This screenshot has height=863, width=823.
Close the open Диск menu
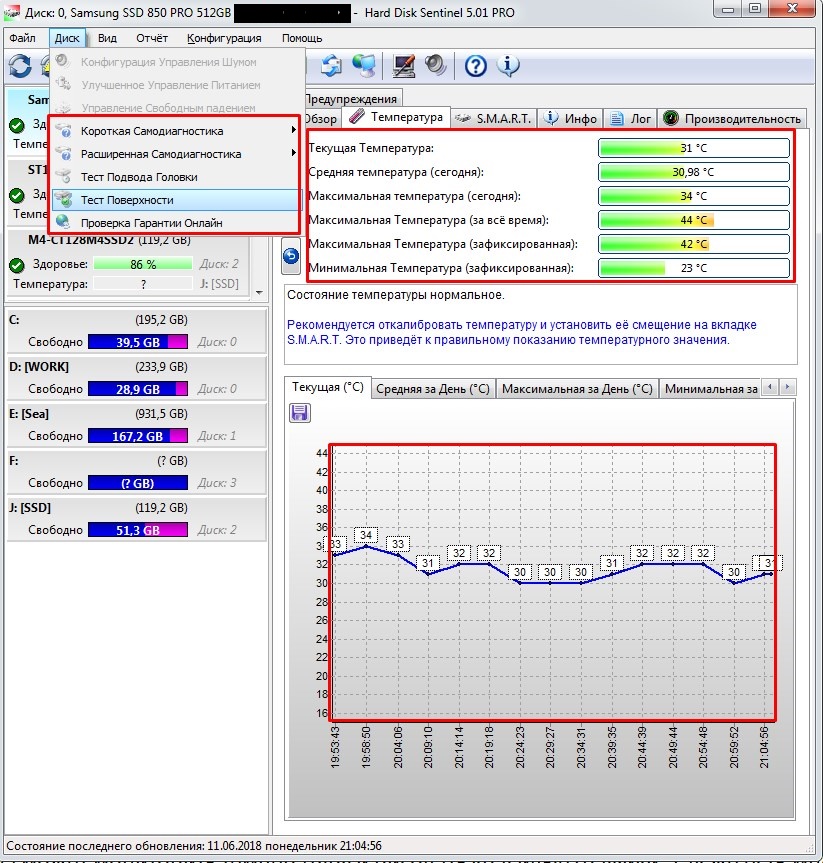(x=67, y=38)
